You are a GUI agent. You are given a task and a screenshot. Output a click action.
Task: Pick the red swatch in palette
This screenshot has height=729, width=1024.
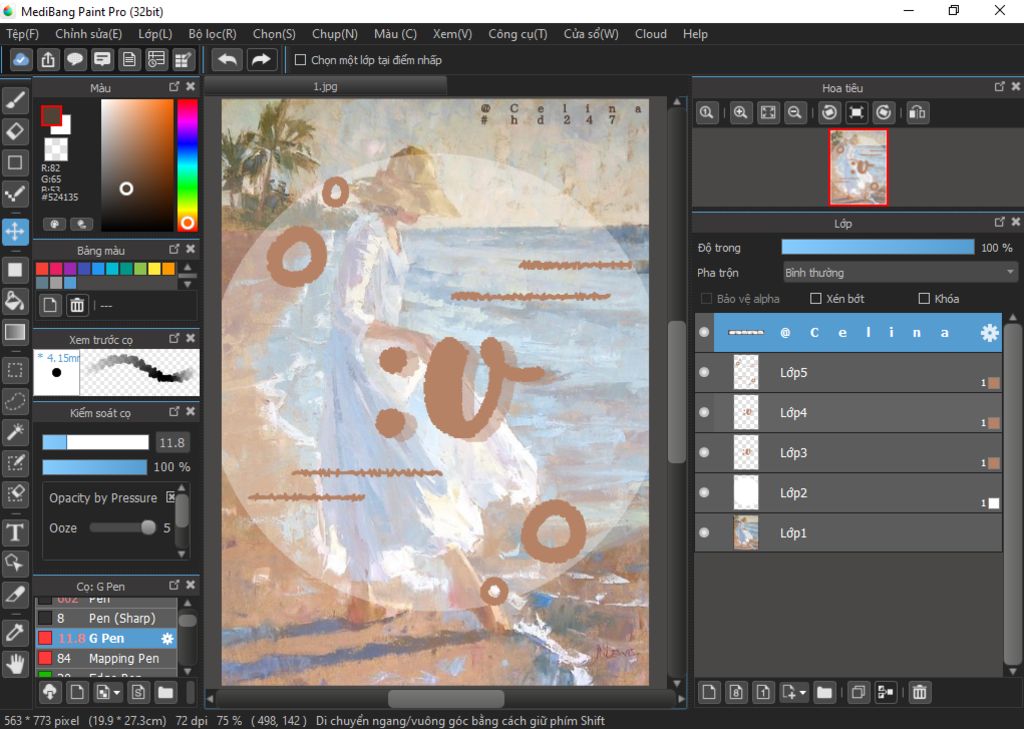(42, 268)
